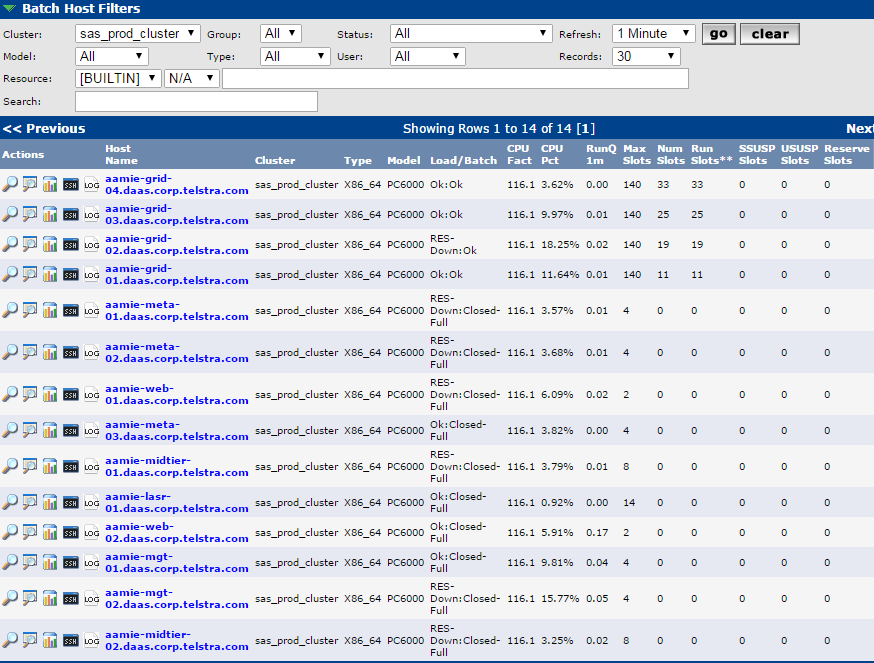Open SSH icon for aamie-meta-02 host
This screenshot has height=663, width=874.
point(70,352)
